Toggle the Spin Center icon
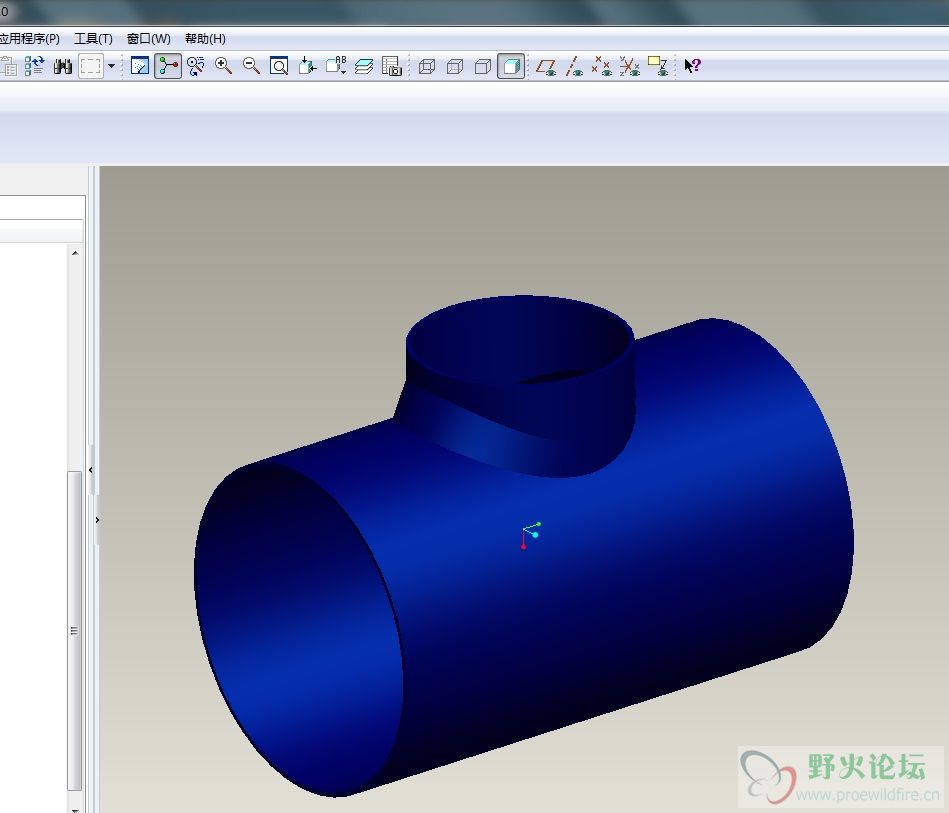Image resolution: width=949 pixels, height=813 pixels. click(x=168, y=65)
